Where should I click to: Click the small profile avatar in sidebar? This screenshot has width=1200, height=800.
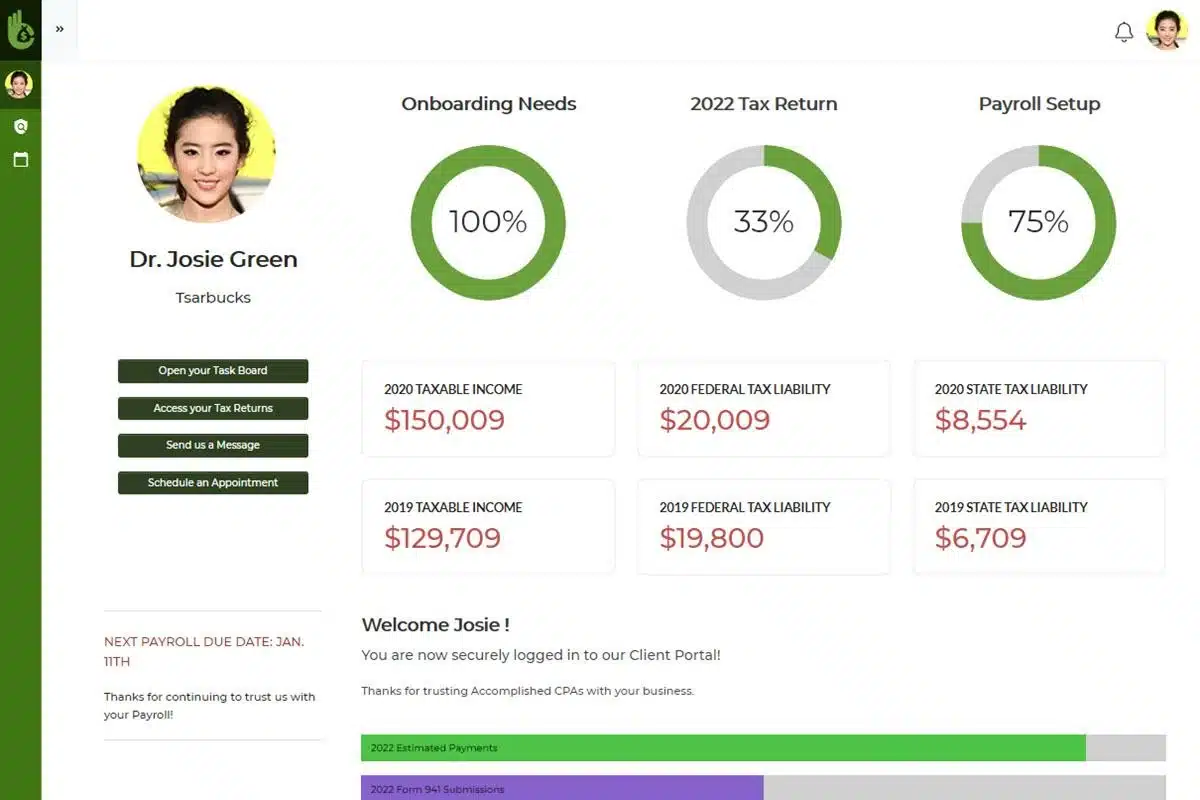click(19, 85)
